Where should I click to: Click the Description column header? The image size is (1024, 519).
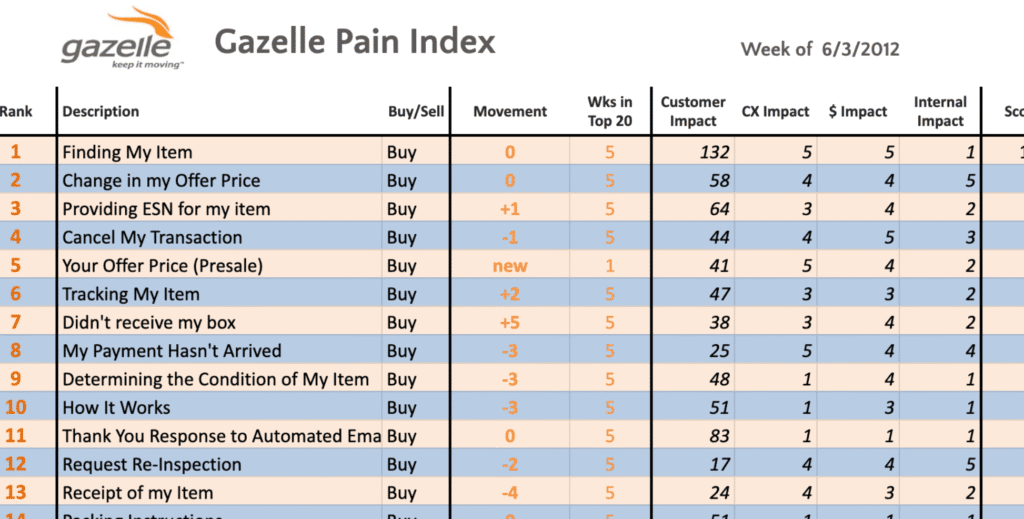(101, 112)
